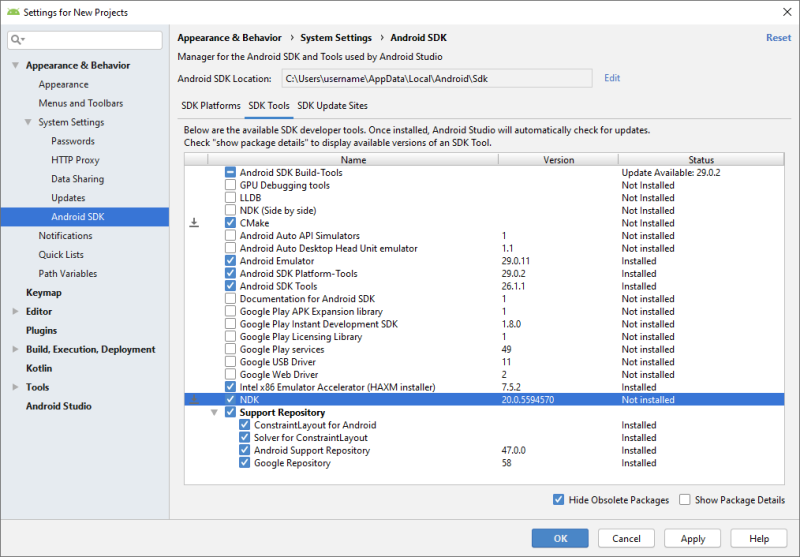Click the download icon beside the NDK row
This screenshot has width=800, height=557.
tap(194, 399)
